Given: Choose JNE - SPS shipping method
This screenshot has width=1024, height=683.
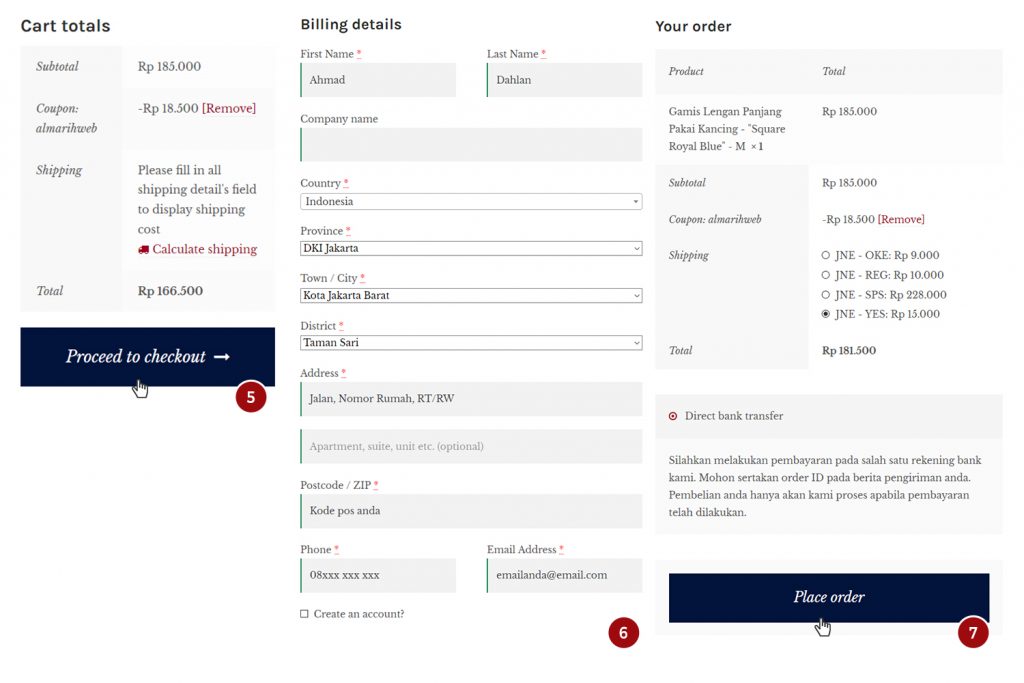Looking at the screenshot, I should coord(826,295).
